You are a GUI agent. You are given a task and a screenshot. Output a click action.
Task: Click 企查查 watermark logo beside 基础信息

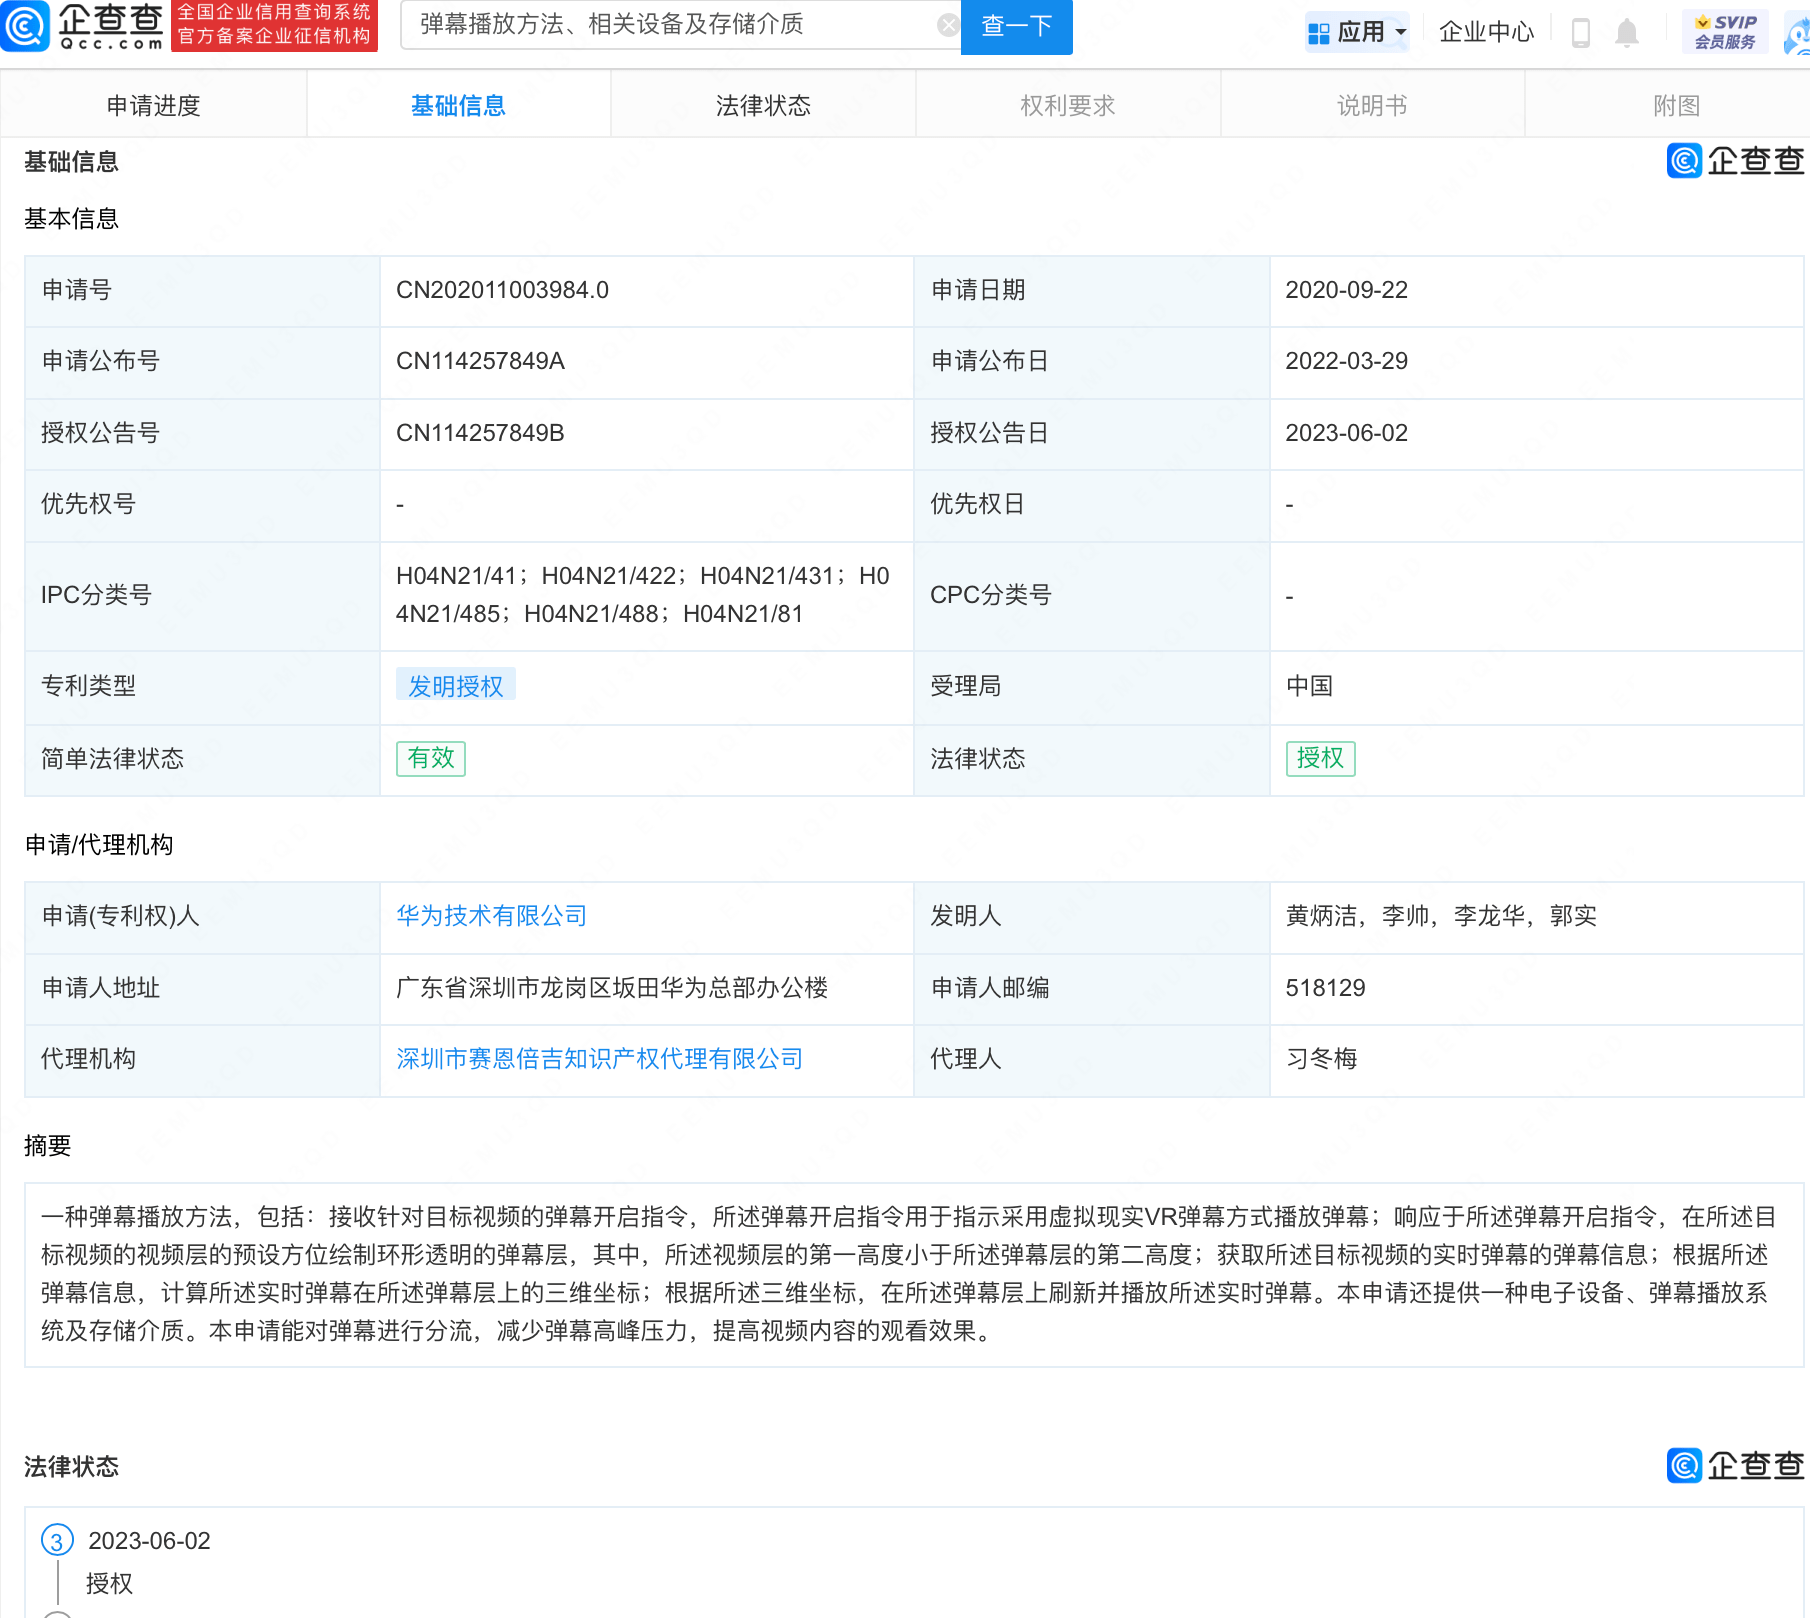[x=1733, y=162]
